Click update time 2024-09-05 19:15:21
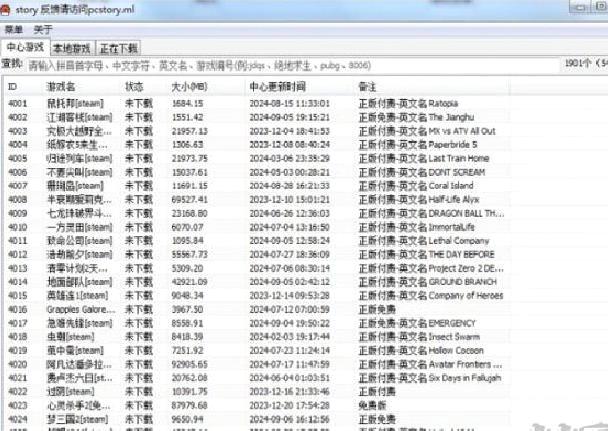This screenshot has height=431, width=608. [x=289, y=117]
